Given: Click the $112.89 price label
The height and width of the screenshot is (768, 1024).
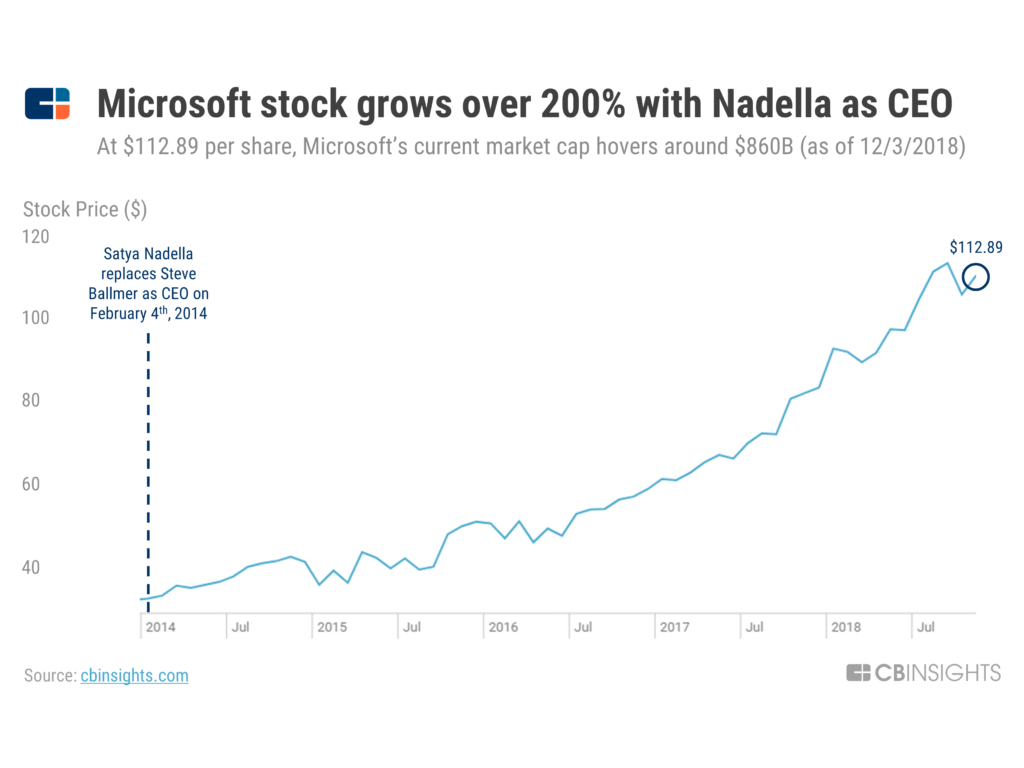Looking at the screenshot, I should [x=976, y=248].
